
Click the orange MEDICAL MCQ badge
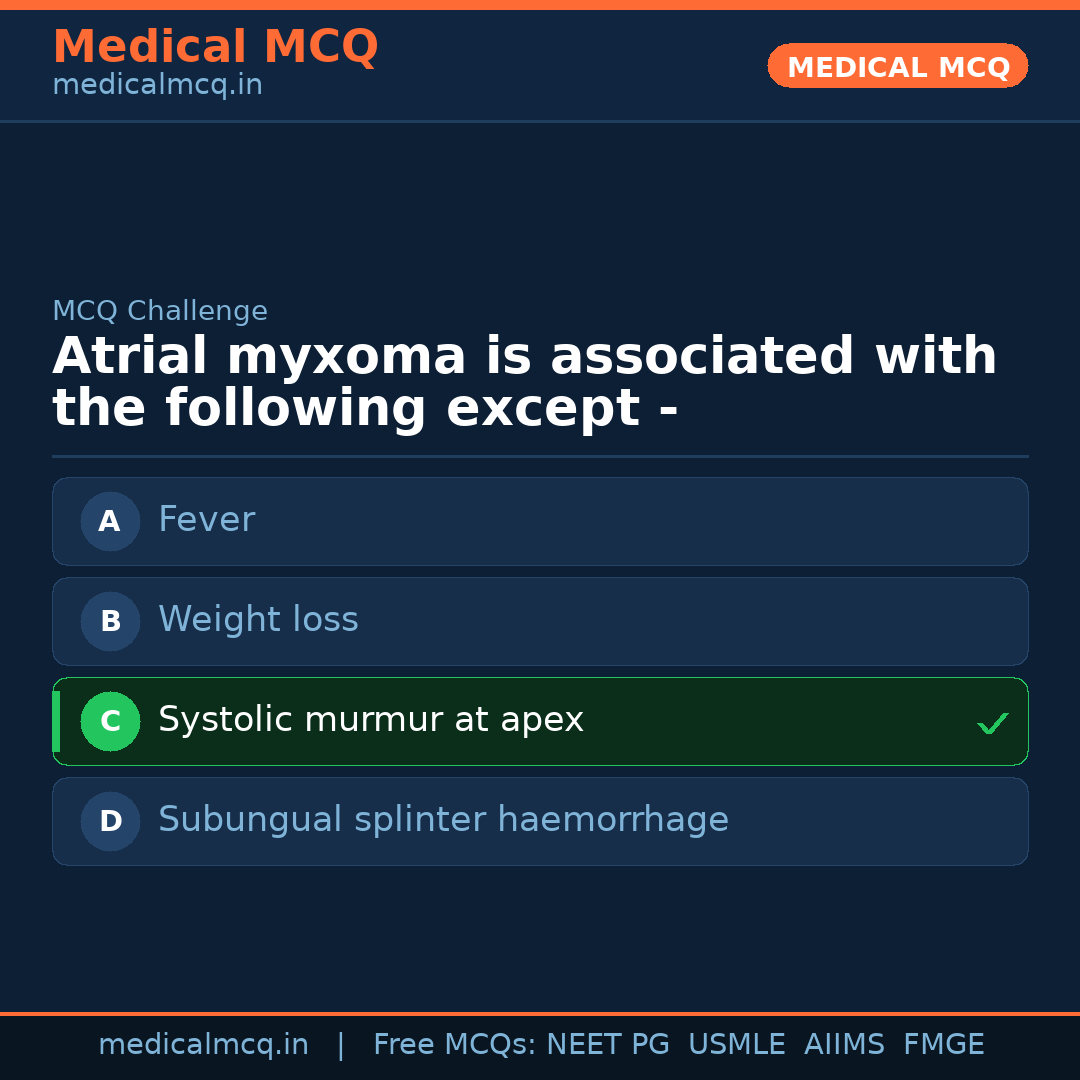897,66
